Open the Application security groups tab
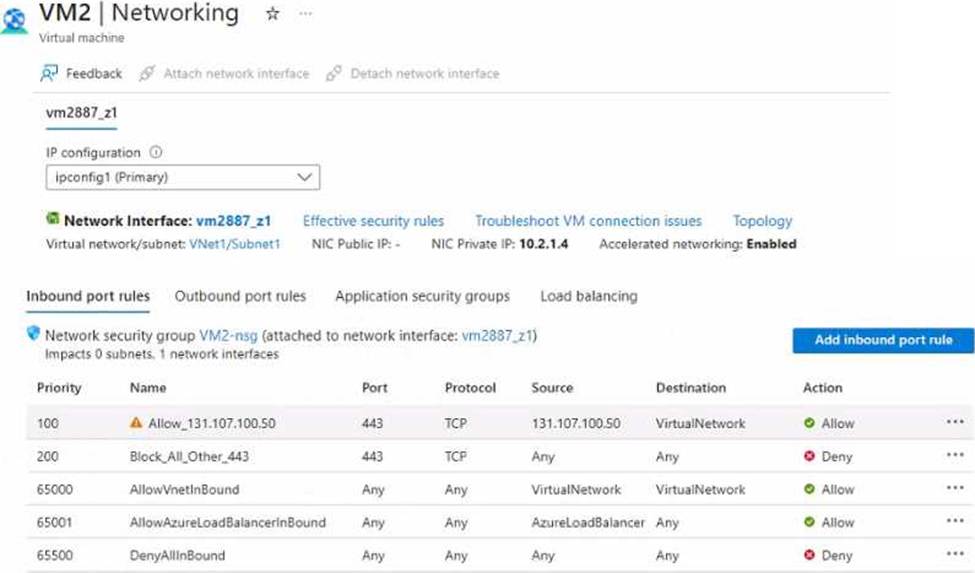The height and width of the screenshot is (573, 975). pyautogui.click(x=422, y=296)
